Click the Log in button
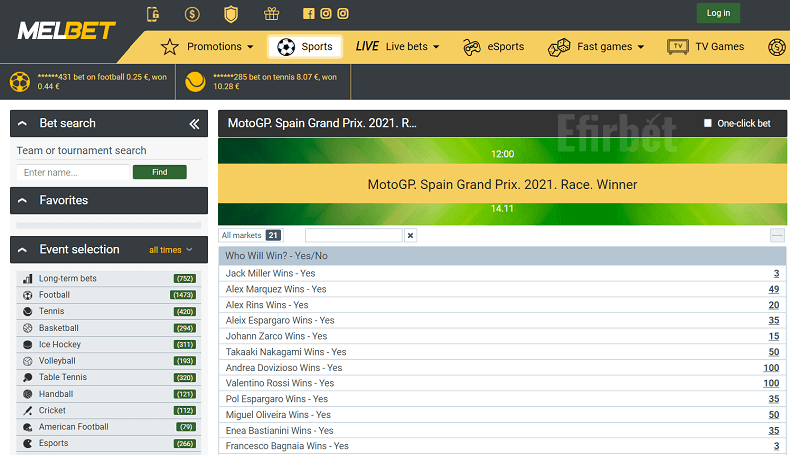Screen dimensions: 790x455 click(x=718, y=13)
